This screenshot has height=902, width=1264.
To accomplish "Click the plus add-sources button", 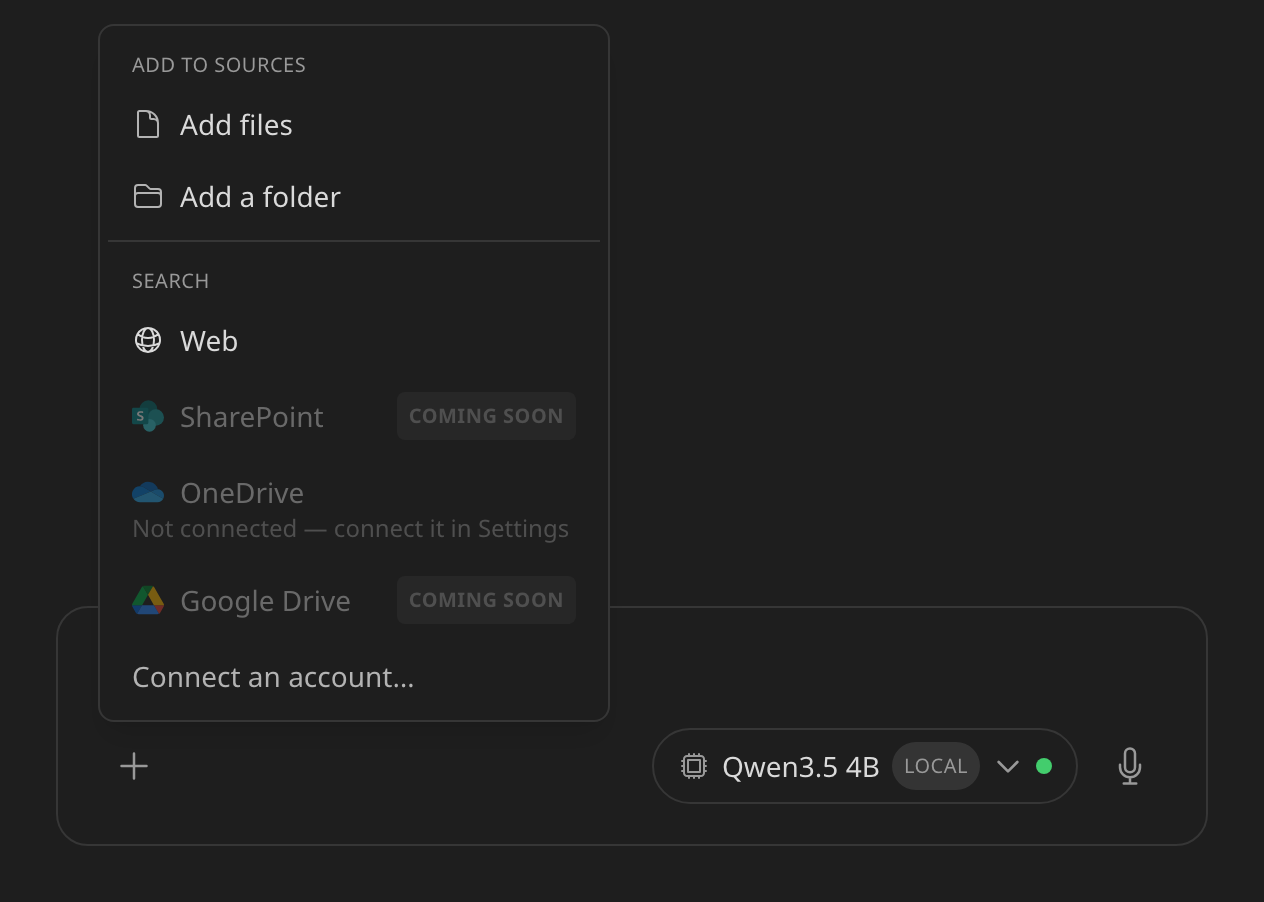I will tap(134, 766).
